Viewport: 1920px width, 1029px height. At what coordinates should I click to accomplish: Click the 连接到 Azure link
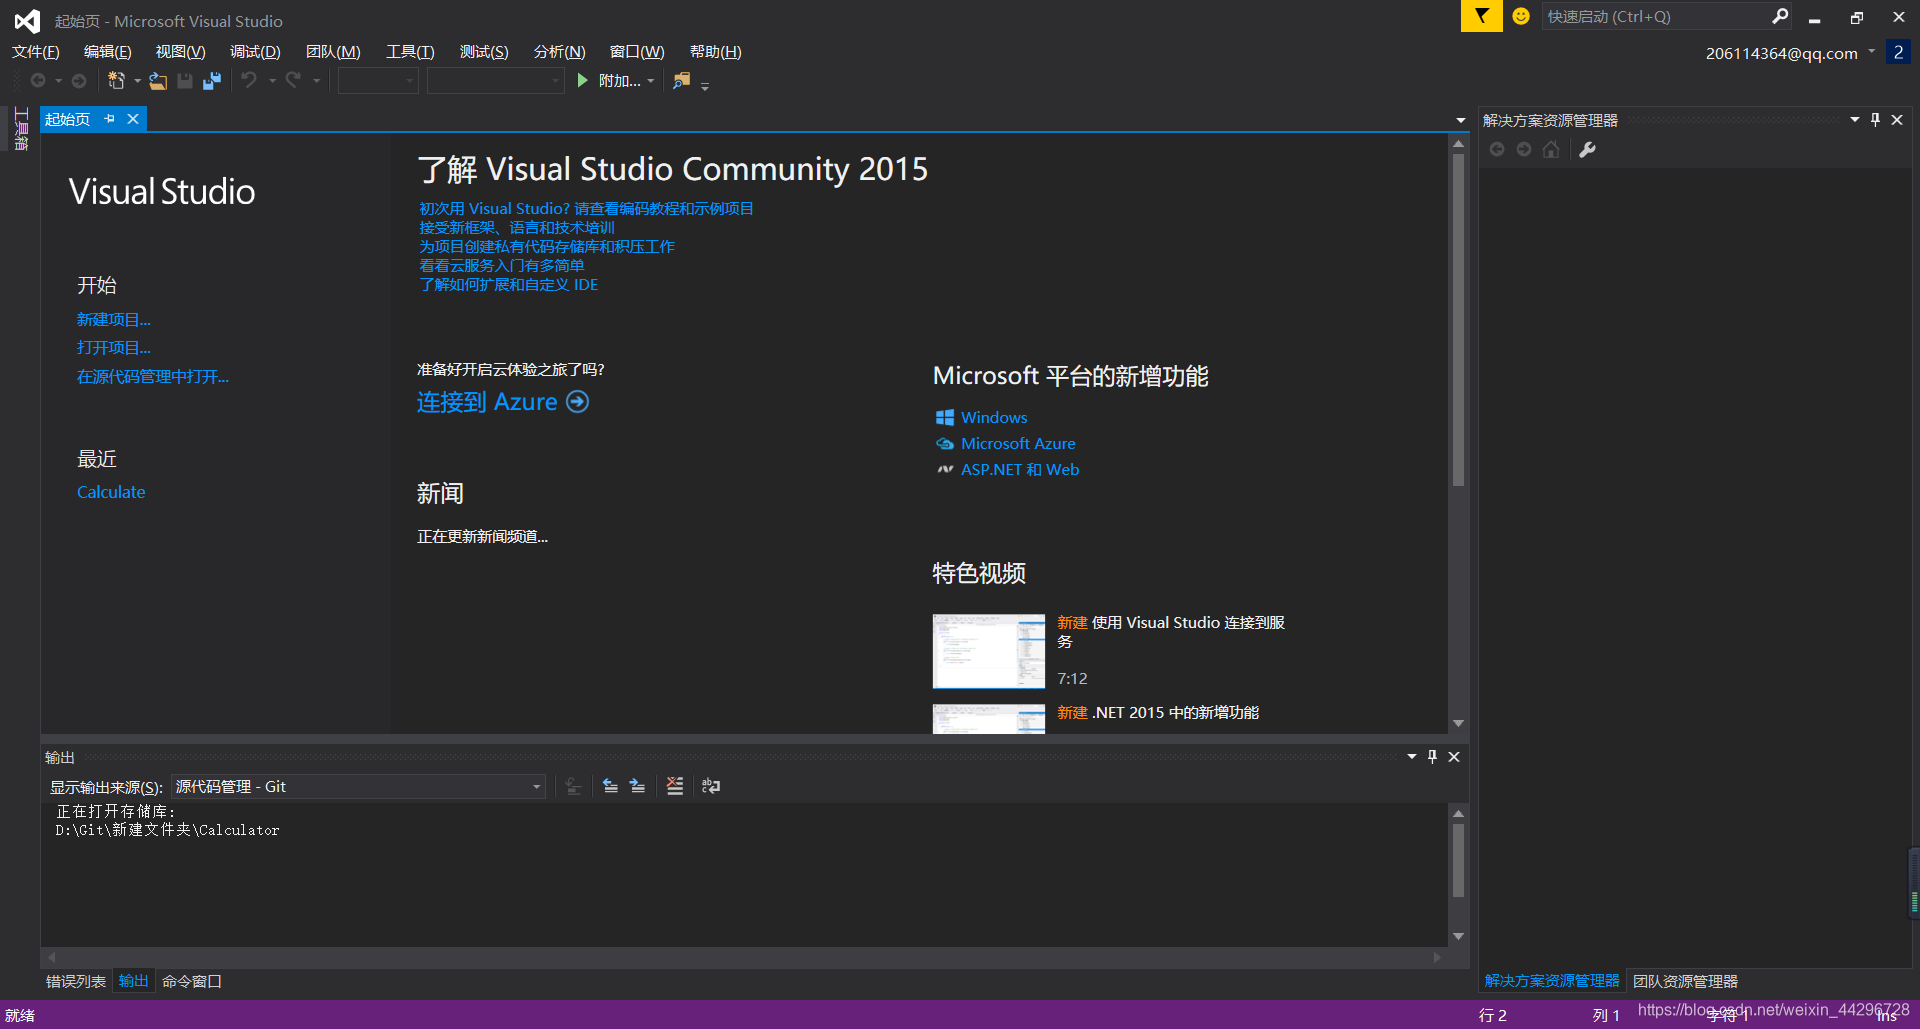click(487, 401)
